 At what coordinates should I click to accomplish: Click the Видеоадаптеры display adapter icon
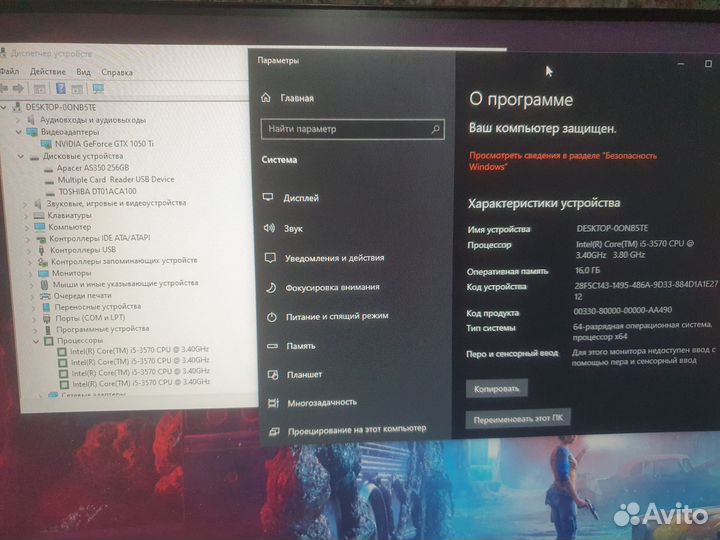[x=32, y=132]
